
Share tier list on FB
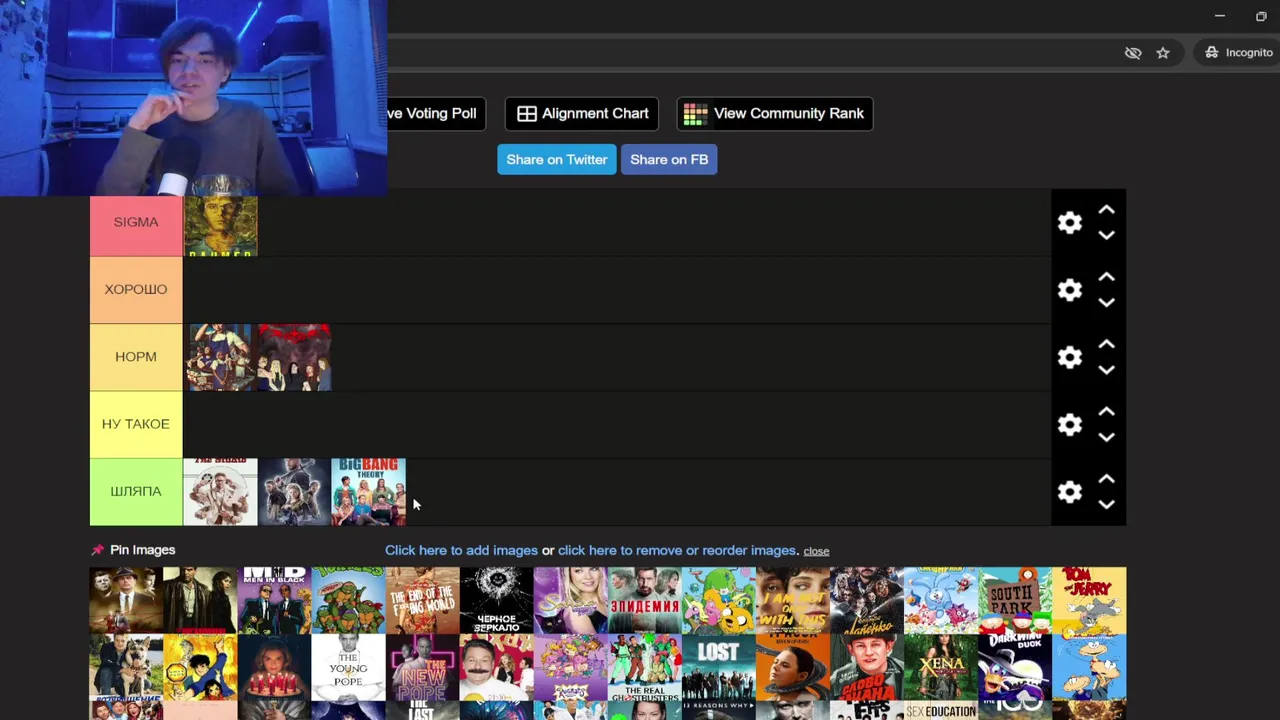click(669, 160)
